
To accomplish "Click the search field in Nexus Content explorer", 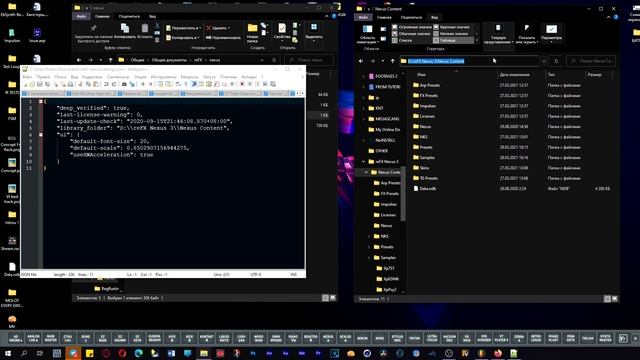I will 591,61.
